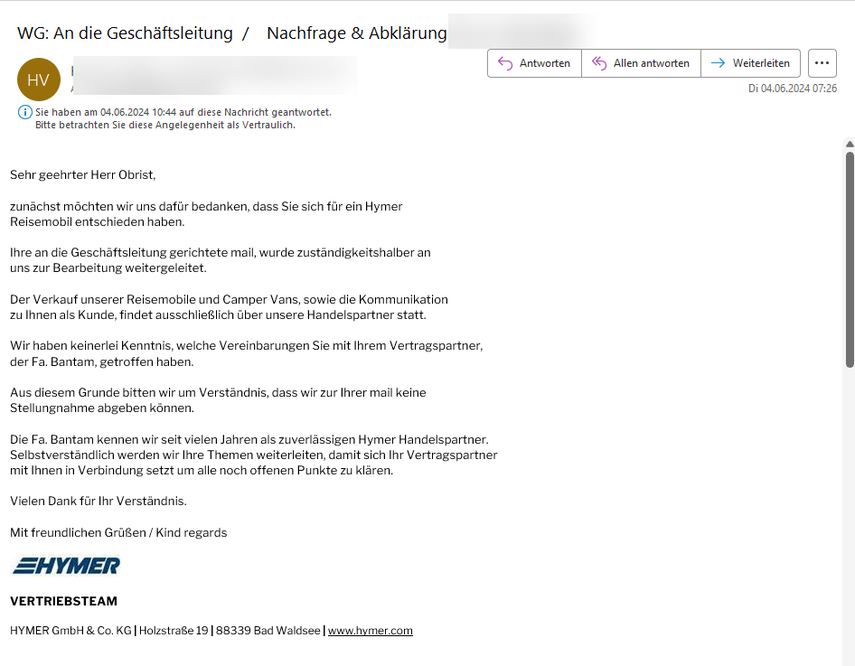Forward the email with Weiterleiten
This screenshot has height=666, width=855.
[750, 63]
